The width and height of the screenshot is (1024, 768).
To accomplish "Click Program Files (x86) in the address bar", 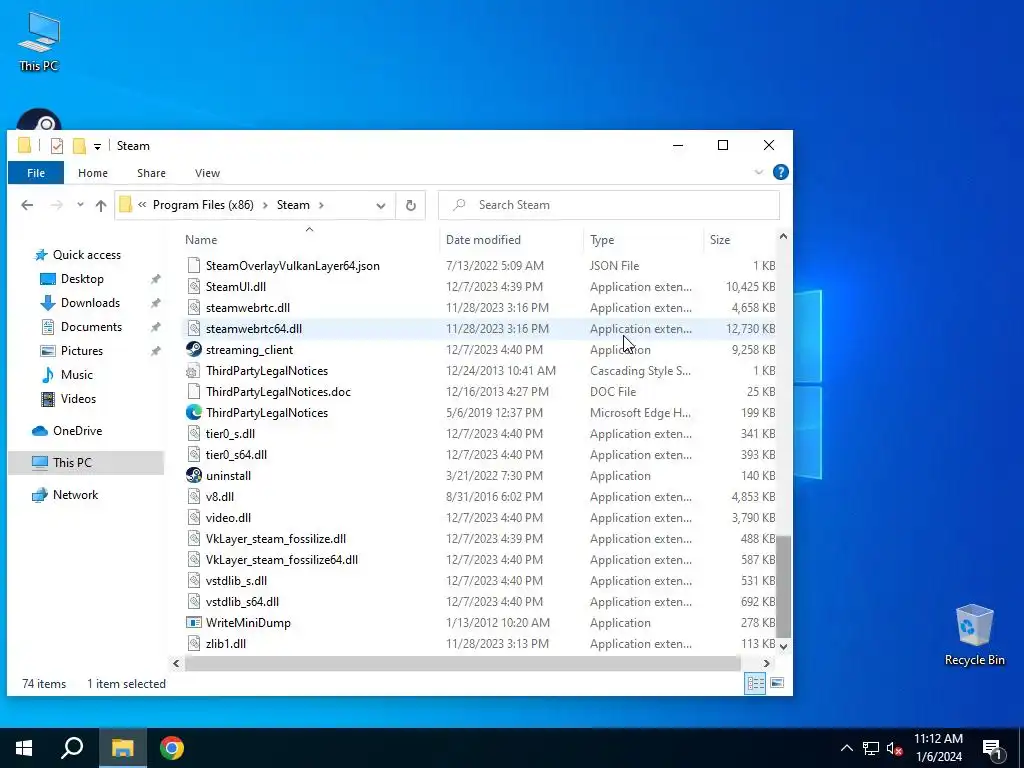I will click(x=203, y=205).
